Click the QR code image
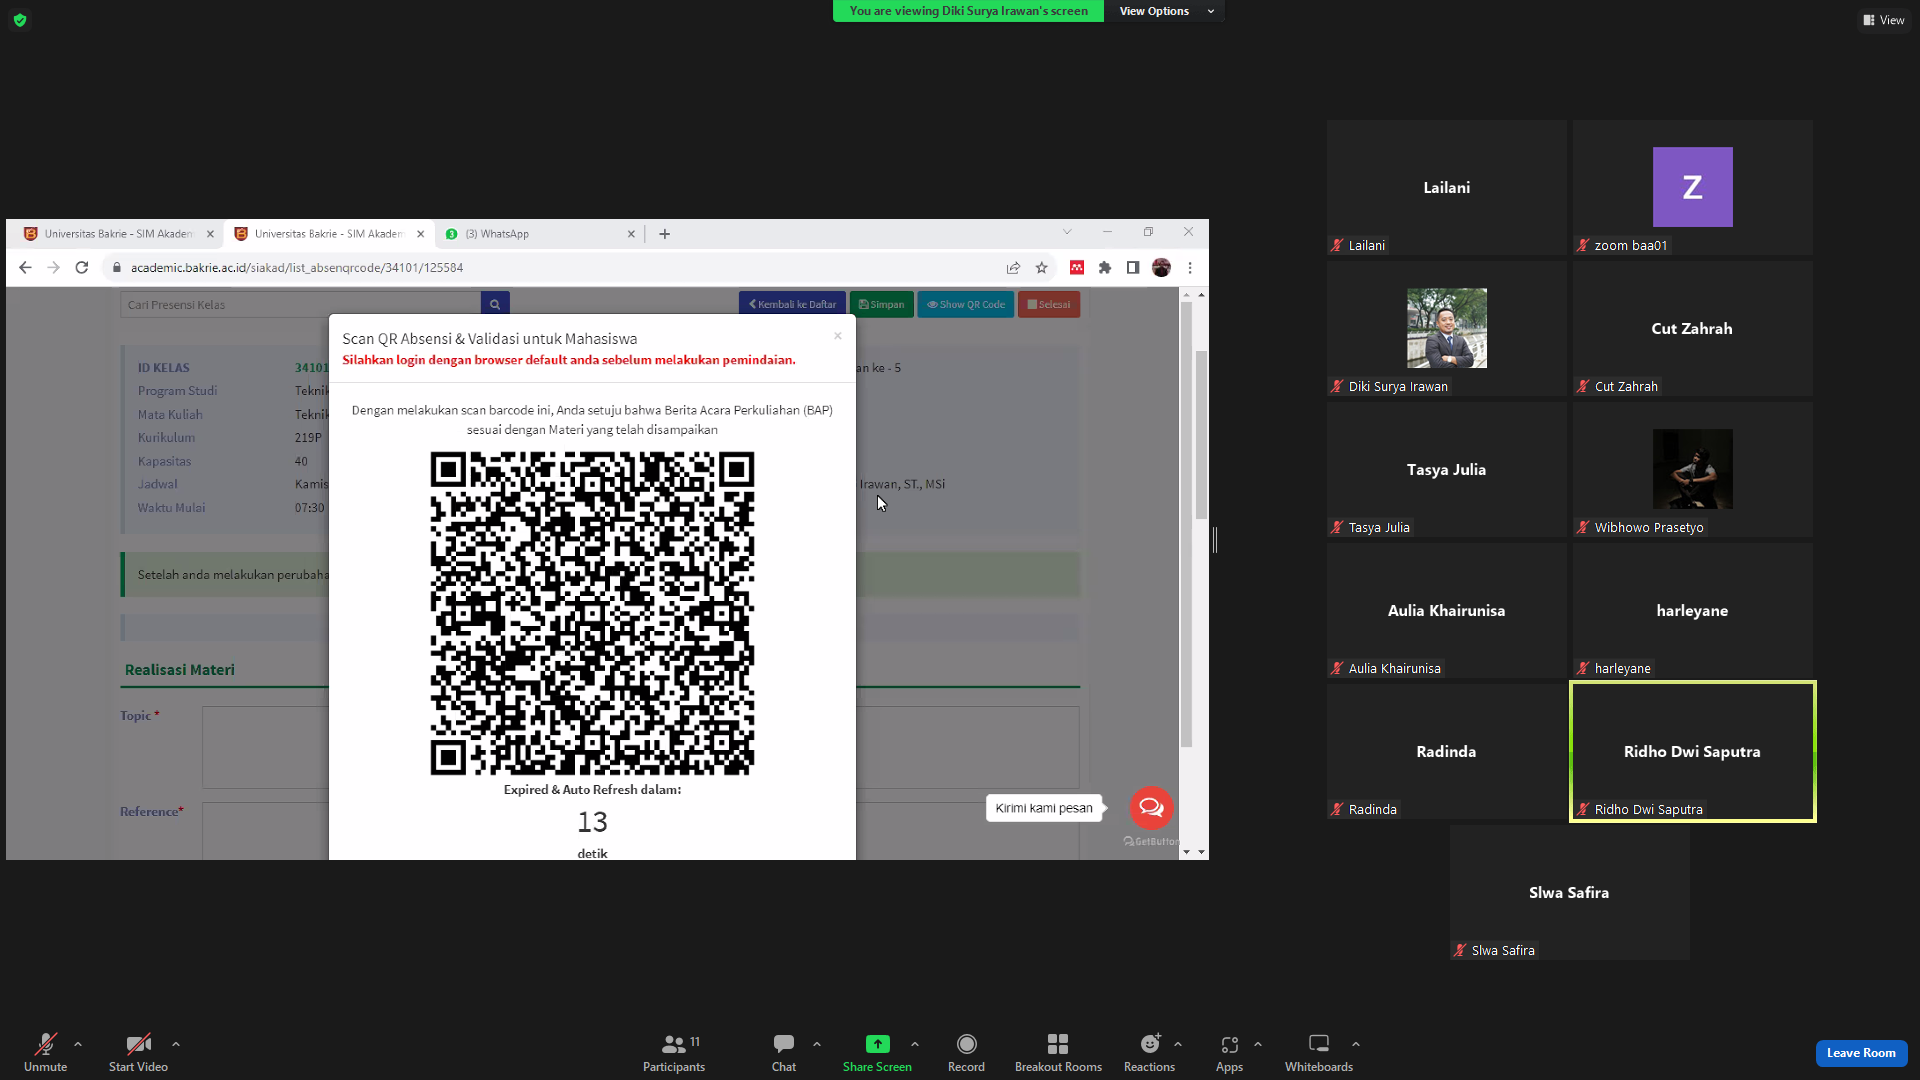 pyautogui.click(x=592, y=613)
